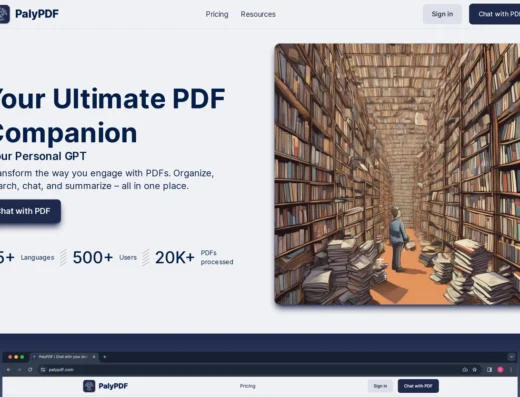Click the Sign in button in the top header
Viewport: 520px width, 397px height.
tap(442, 14)
